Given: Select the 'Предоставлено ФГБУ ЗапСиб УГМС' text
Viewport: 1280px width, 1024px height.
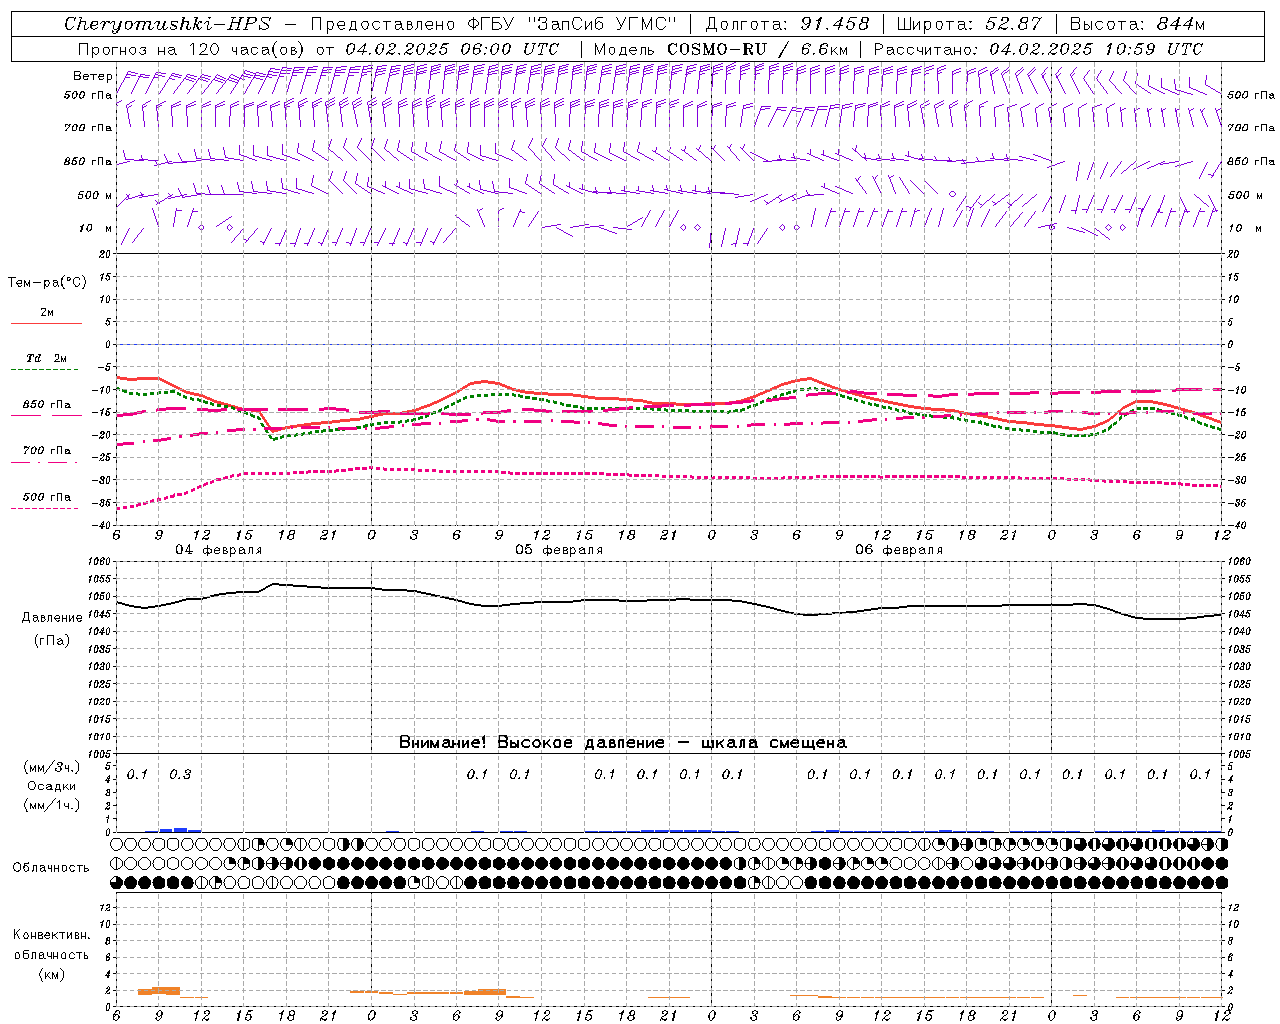Looking at the screenshot, I should (495, 24).
